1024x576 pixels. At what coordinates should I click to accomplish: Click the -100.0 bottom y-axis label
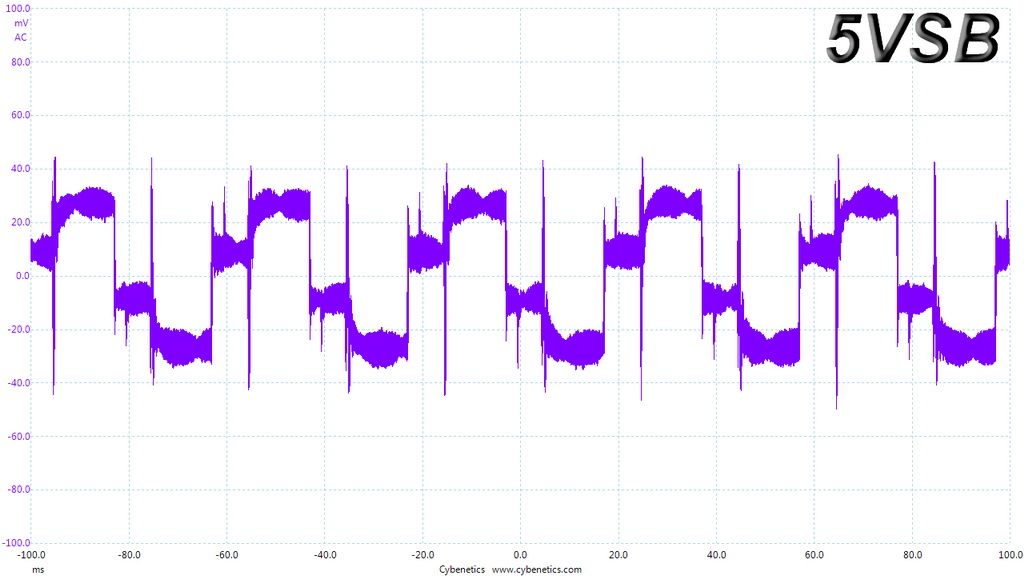(x=16, y=543)
